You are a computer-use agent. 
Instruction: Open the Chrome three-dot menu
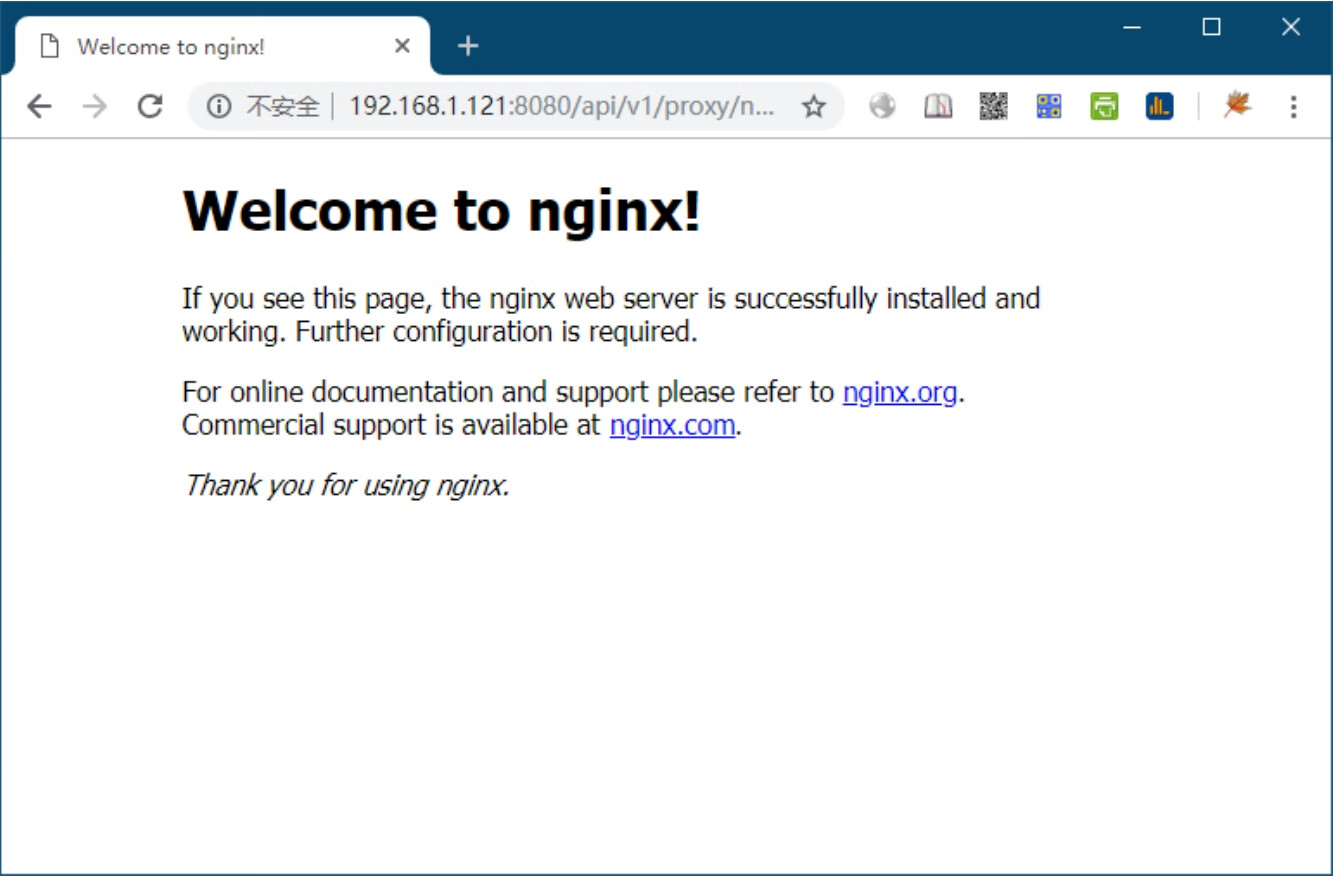tap(1293, 106)
